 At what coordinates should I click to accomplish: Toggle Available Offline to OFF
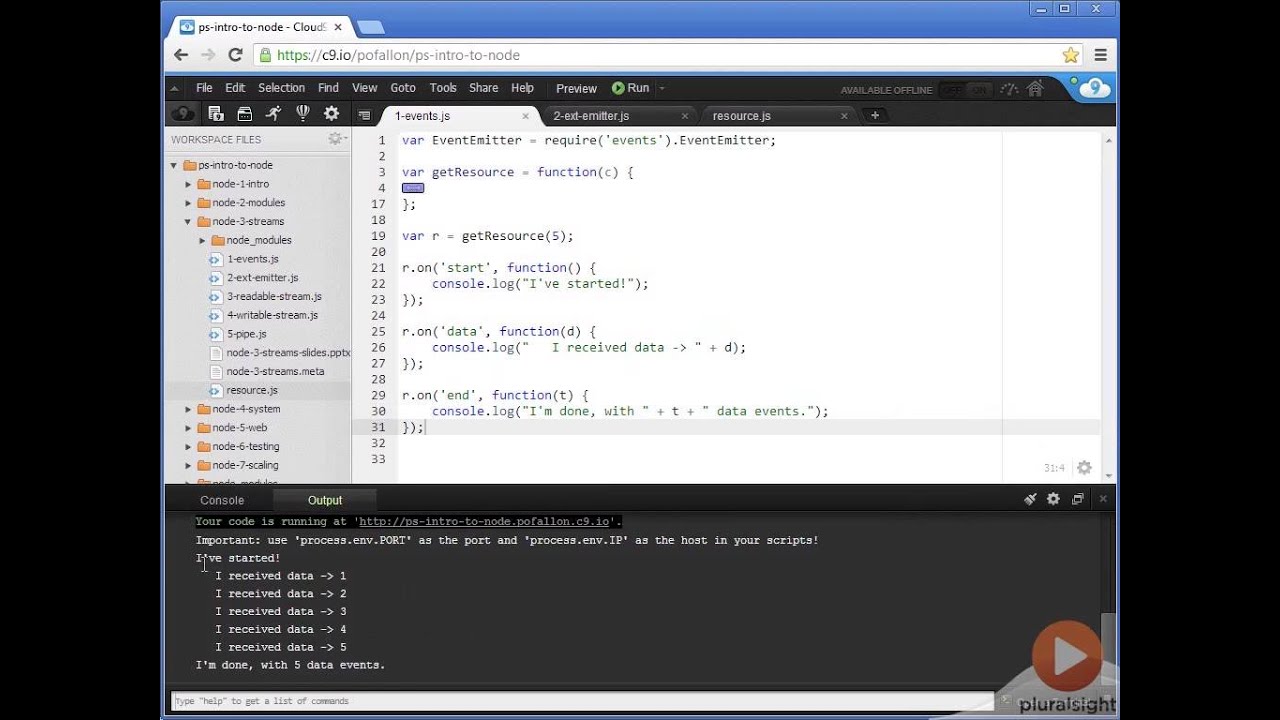(953, 90)
